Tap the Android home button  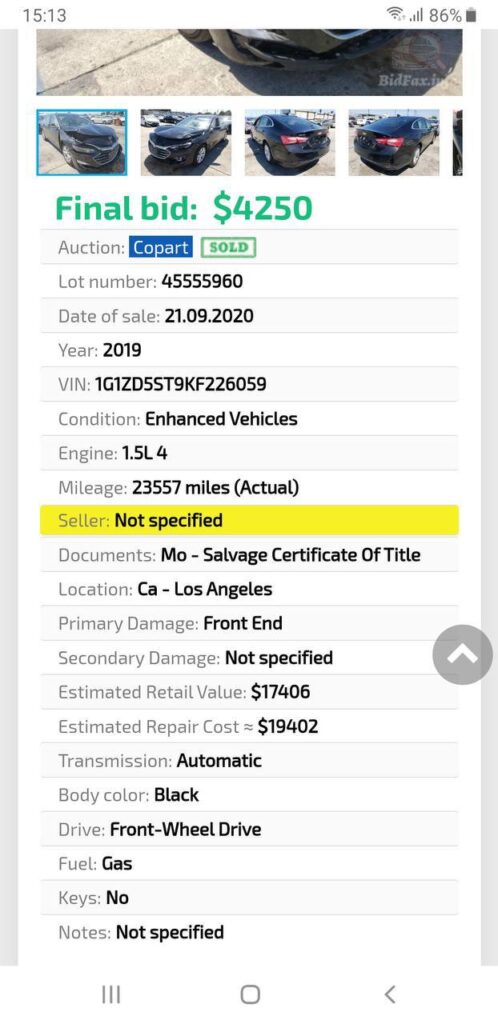(249, 994)
